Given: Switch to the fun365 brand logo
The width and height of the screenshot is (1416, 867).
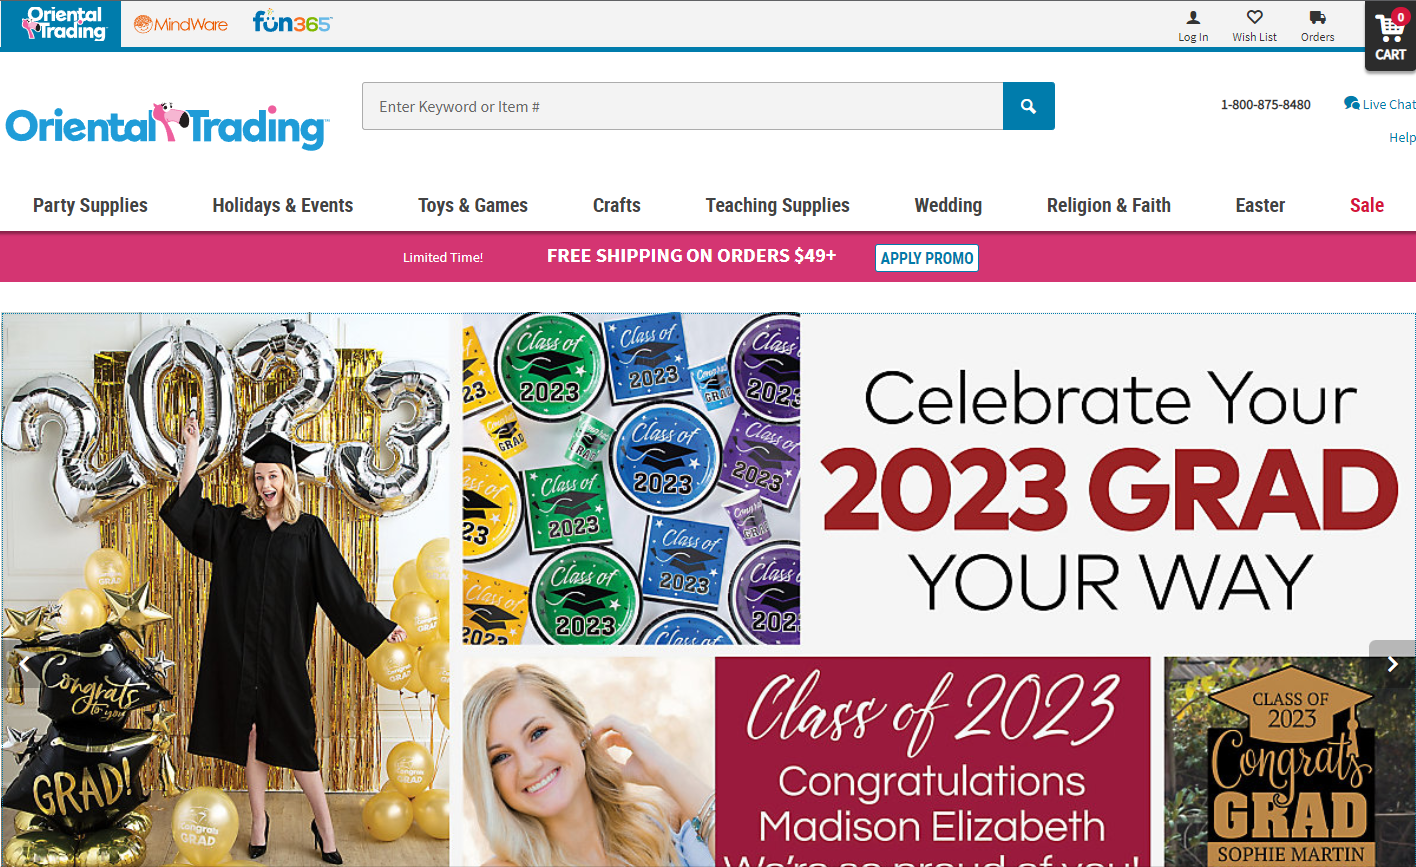Looking at the screenshot, I should [x=292, y=22].
